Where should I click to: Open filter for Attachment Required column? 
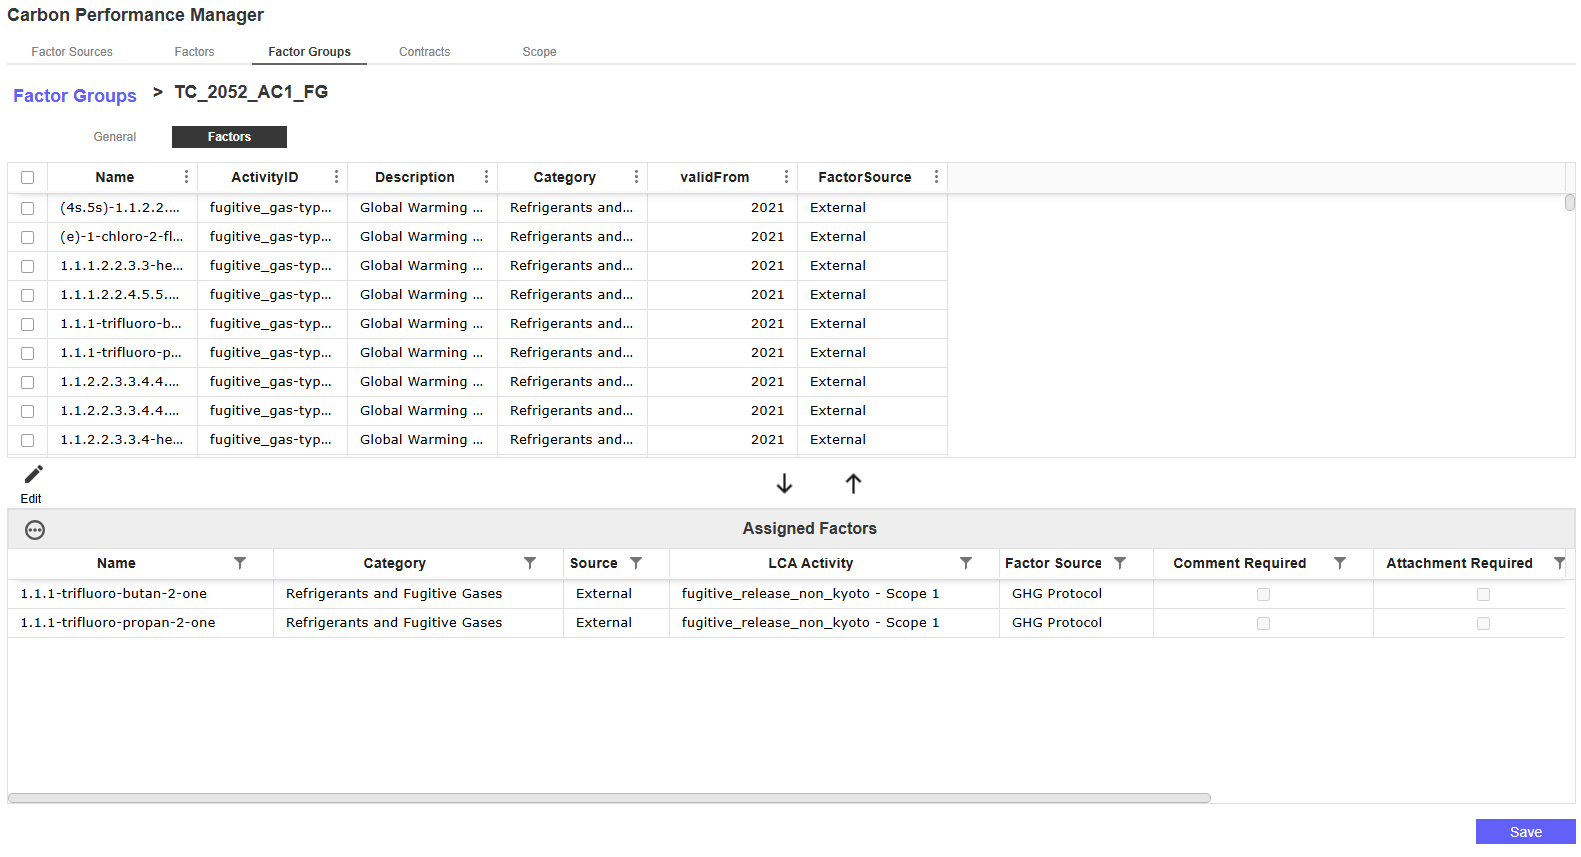1559,563
